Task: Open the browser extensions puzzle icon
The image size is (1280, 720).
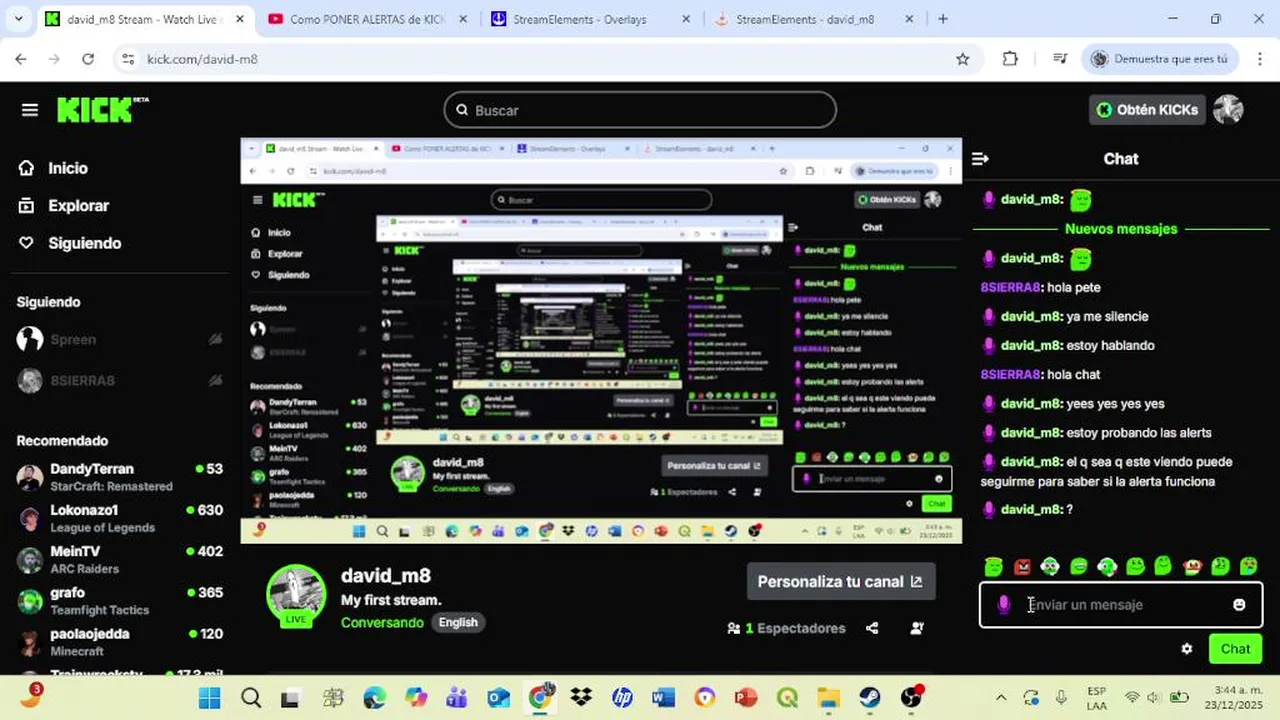Action: click(1010, 59)
